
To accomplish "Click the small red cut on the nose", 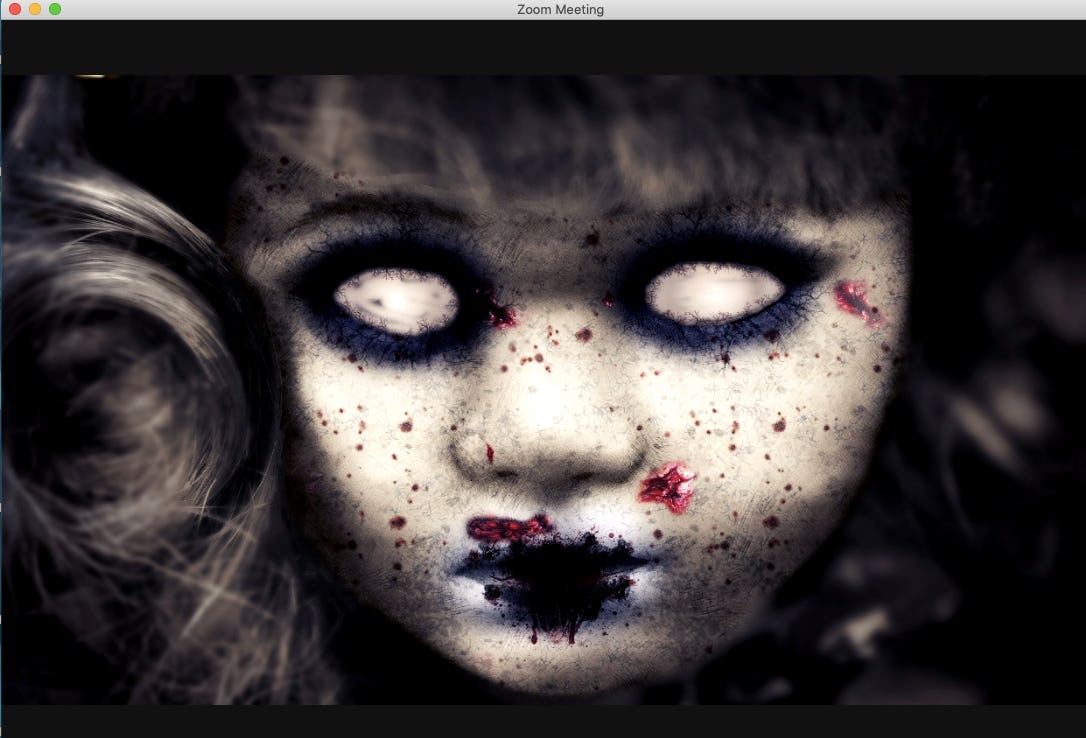I will pos(489,453).
